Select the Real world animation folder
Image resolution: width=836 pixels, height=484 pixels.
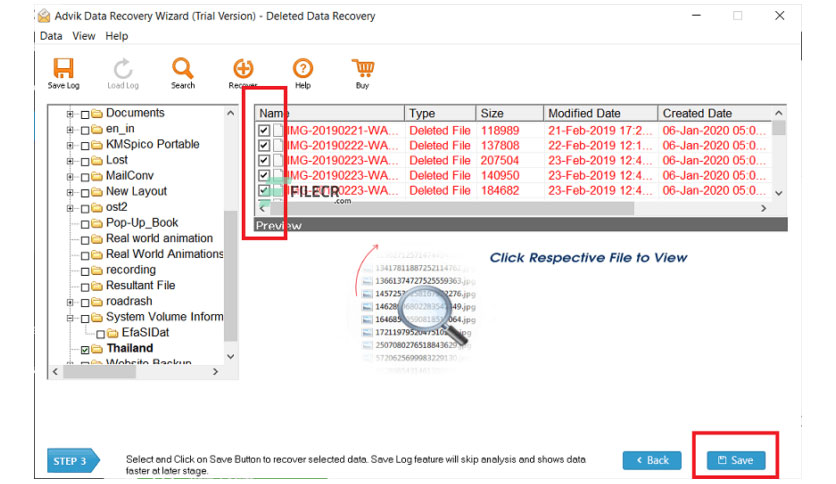click(x=159, y=238)
